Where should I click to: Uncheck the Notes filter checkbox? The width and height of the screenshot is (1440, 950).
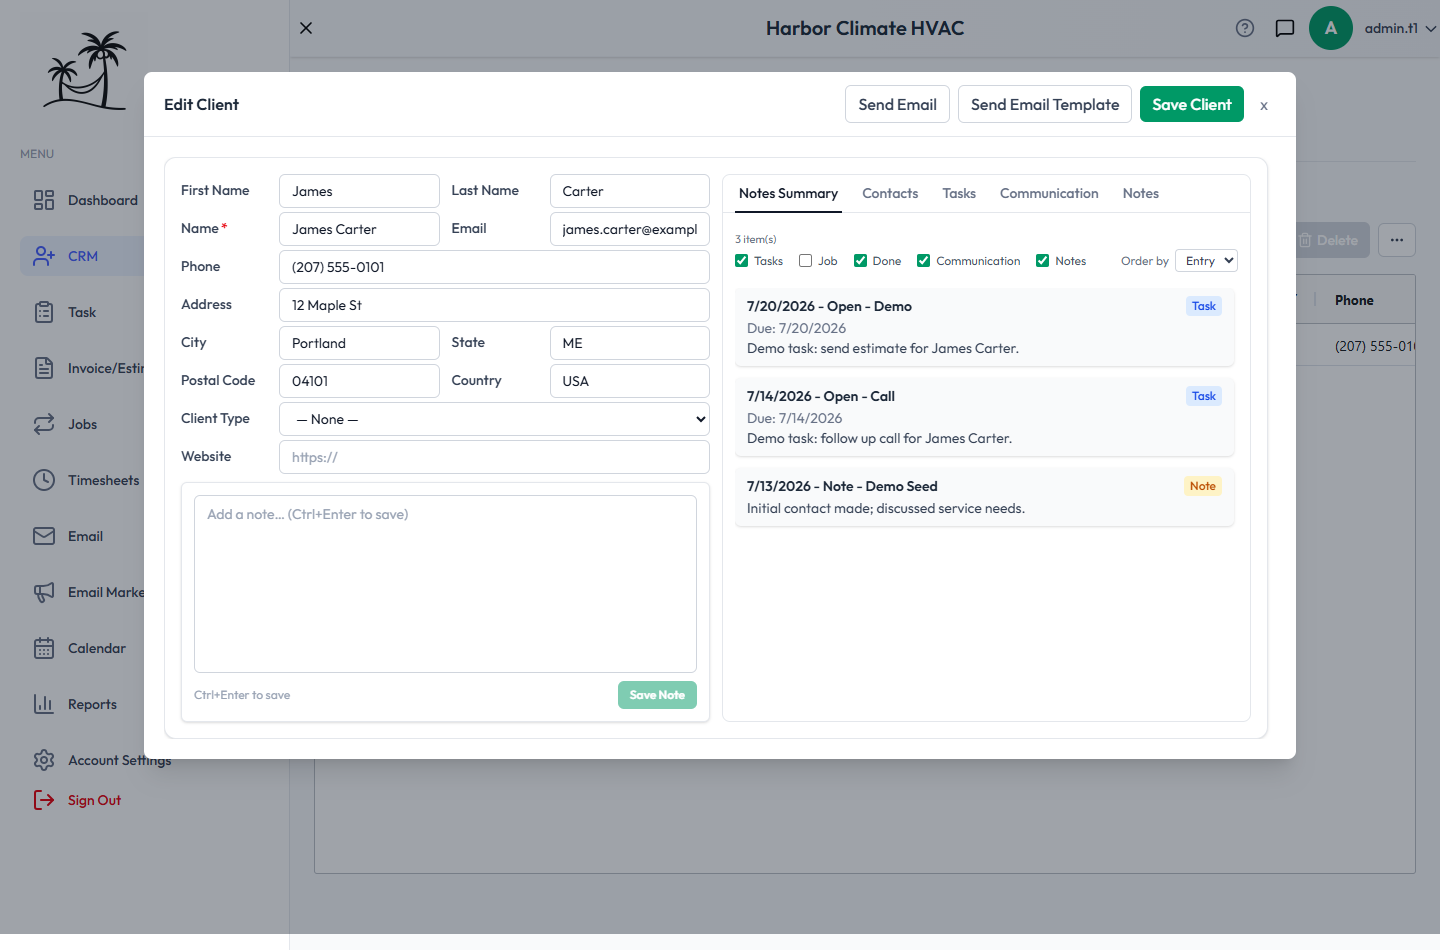click(x=1043, y=261)
